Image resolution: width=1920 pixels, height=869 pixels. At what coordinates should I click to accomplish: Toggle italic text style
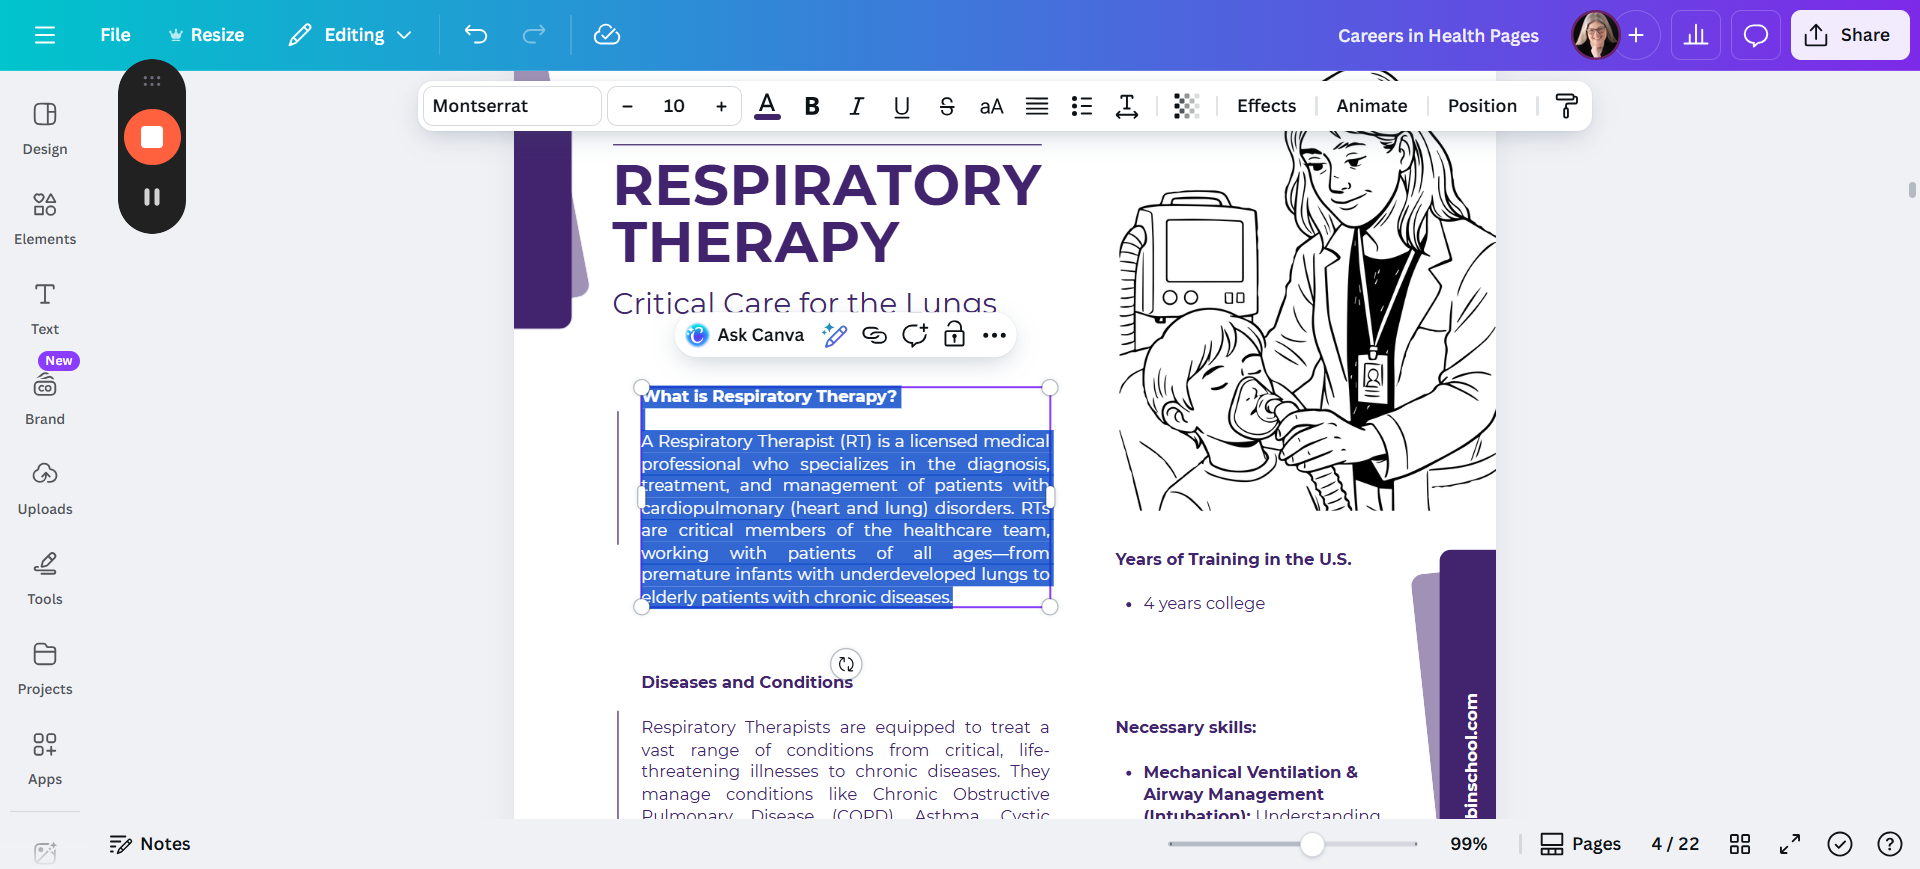click(x=856, y=106)
